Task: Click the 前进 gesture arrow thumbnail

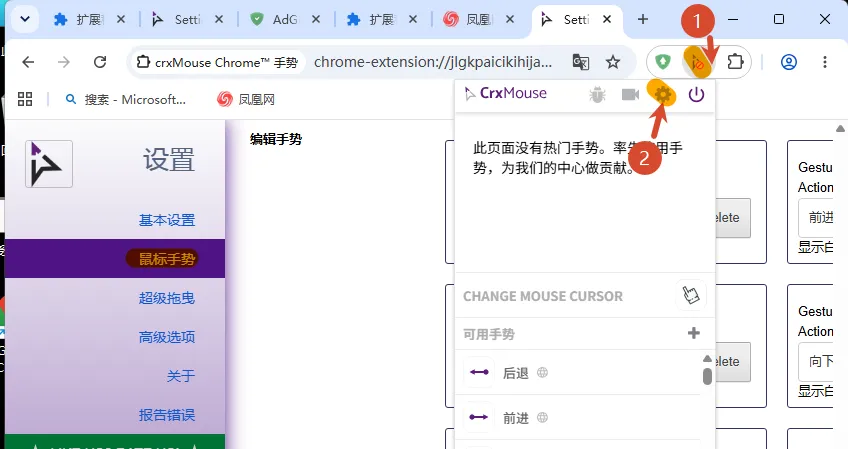Action: coord(479,417)
